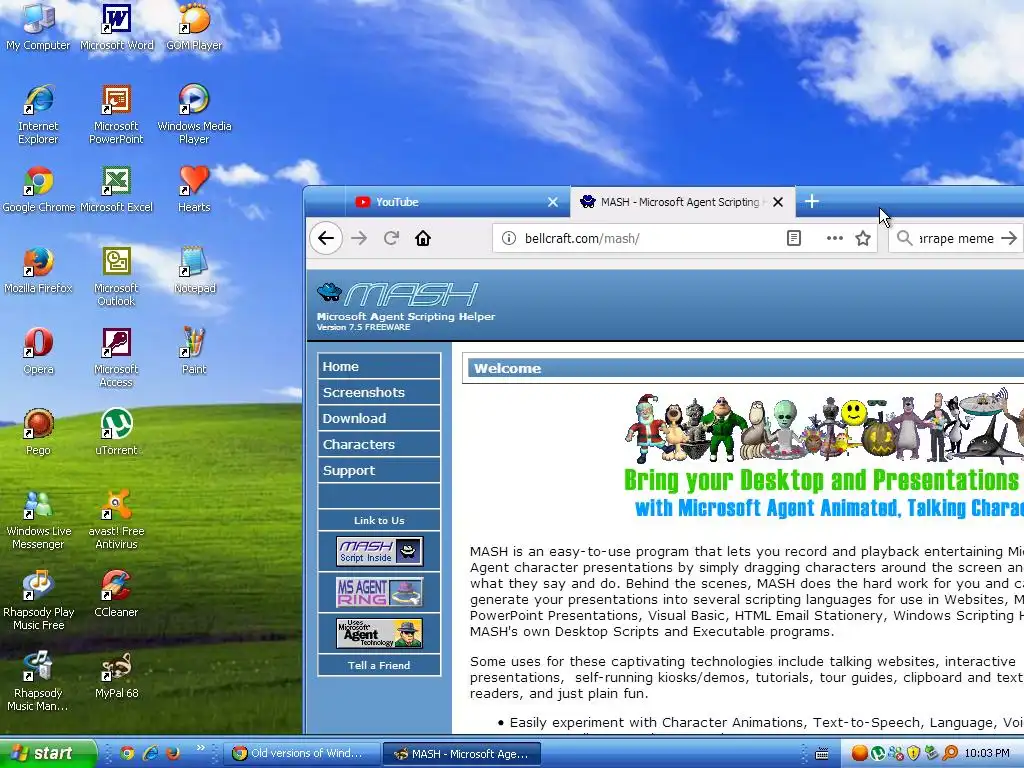This screenshot has width=1024, height=768.
Task: Launch Pego desktop icon
Action: coord(38,432)
